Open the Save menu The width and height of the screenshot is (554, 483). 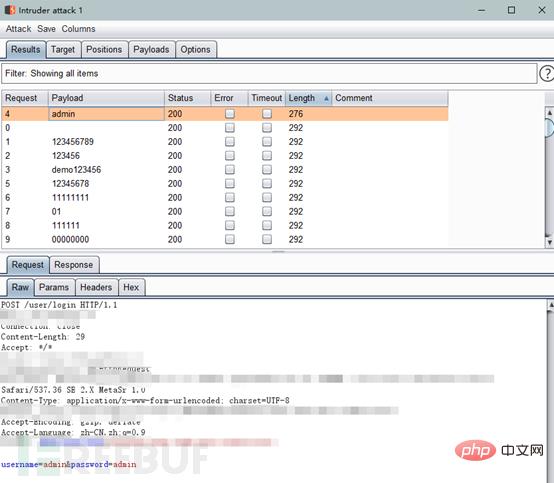46,29
